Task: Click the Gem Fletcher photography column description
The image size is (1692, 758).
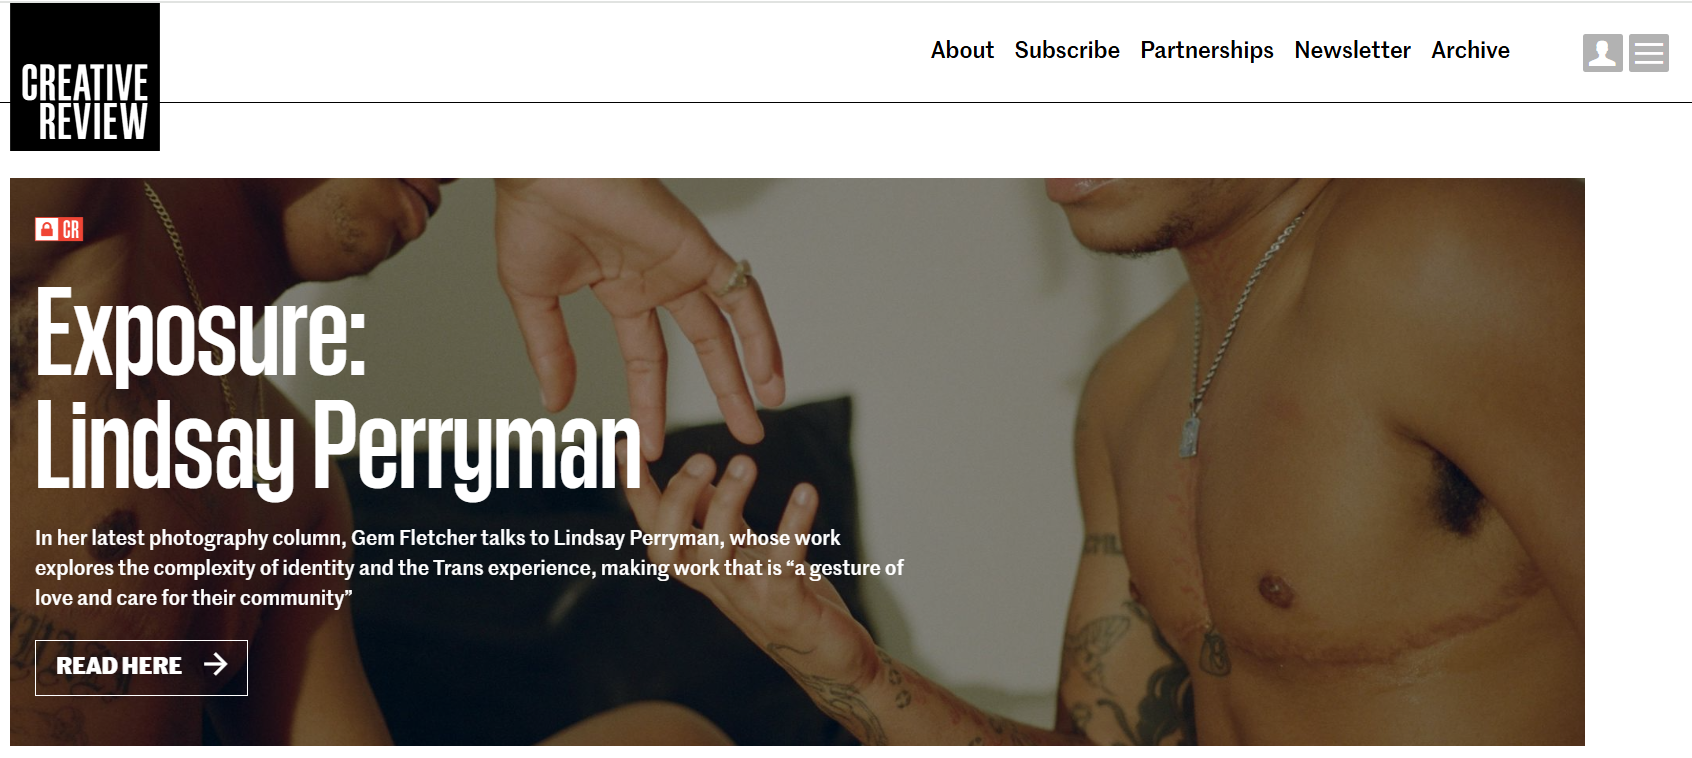Action: tap(469, 567)
